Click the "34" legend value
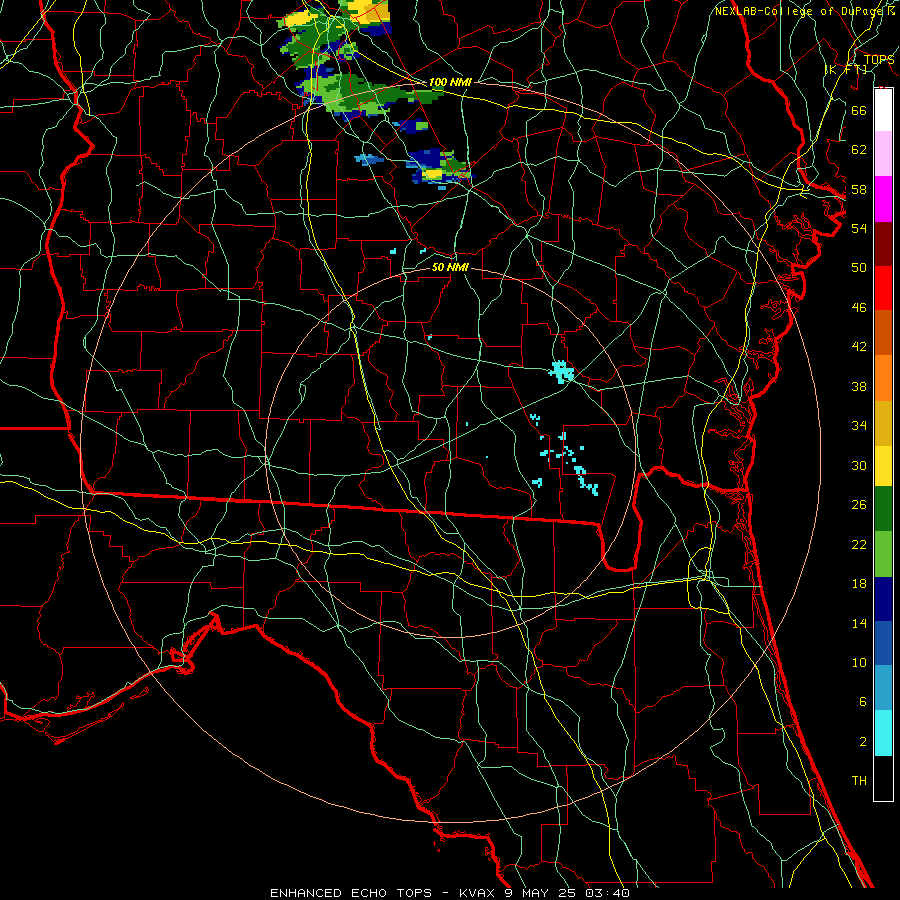This screenshot has width=900, height=900. [x=859, y=425]
